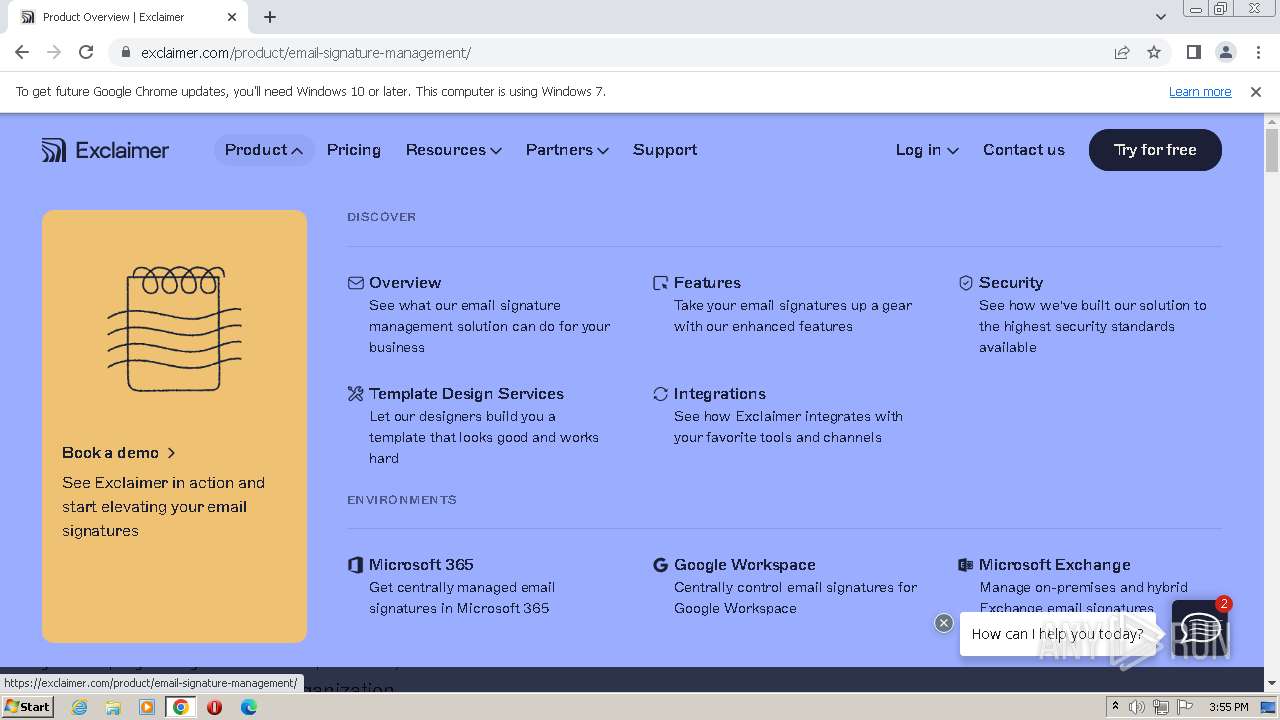Click the scrollbar down arrow
1280x720 pixels.
coord(1272,683)
